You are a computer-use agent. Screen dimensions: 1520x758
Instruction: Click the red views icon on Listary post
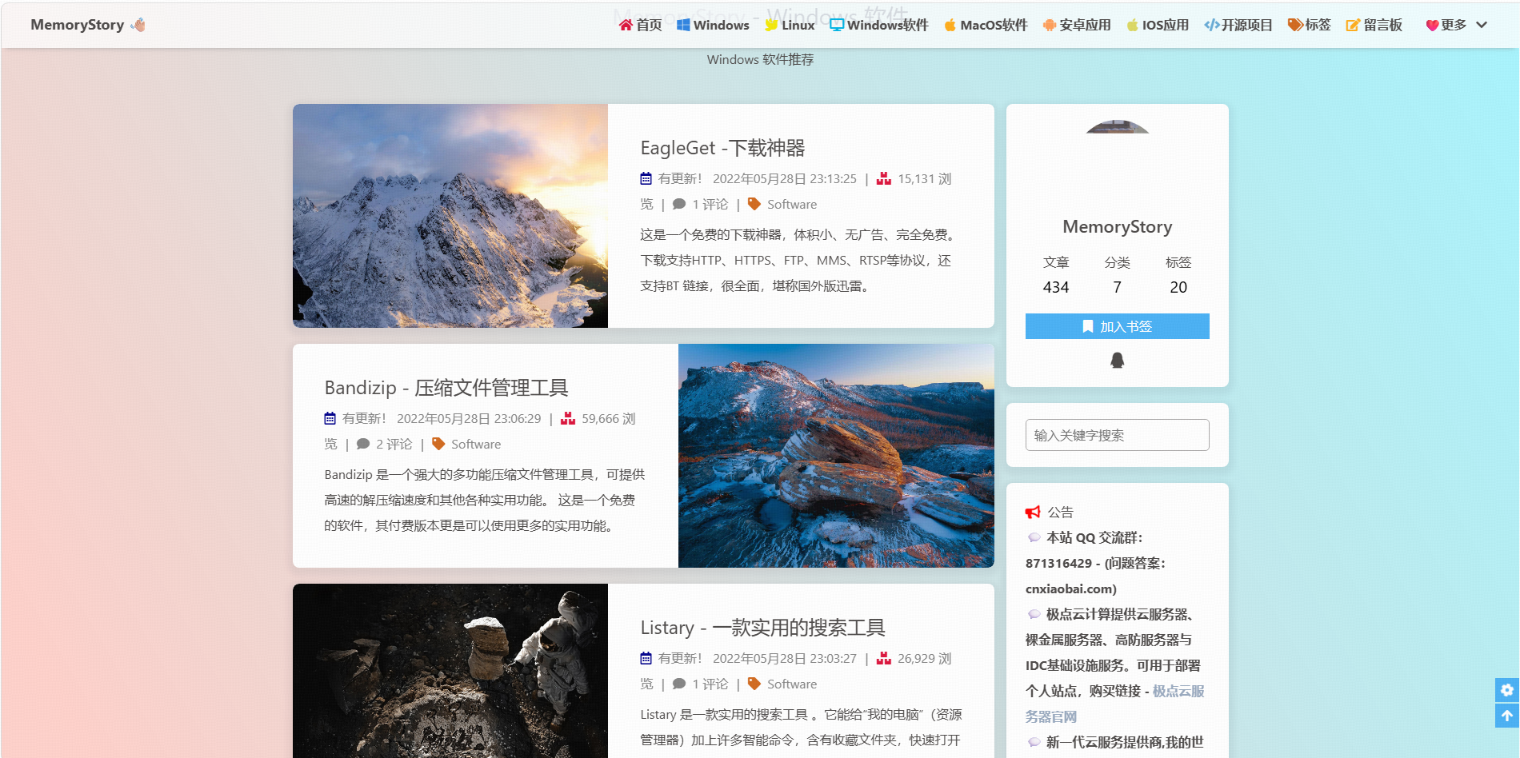883,659
